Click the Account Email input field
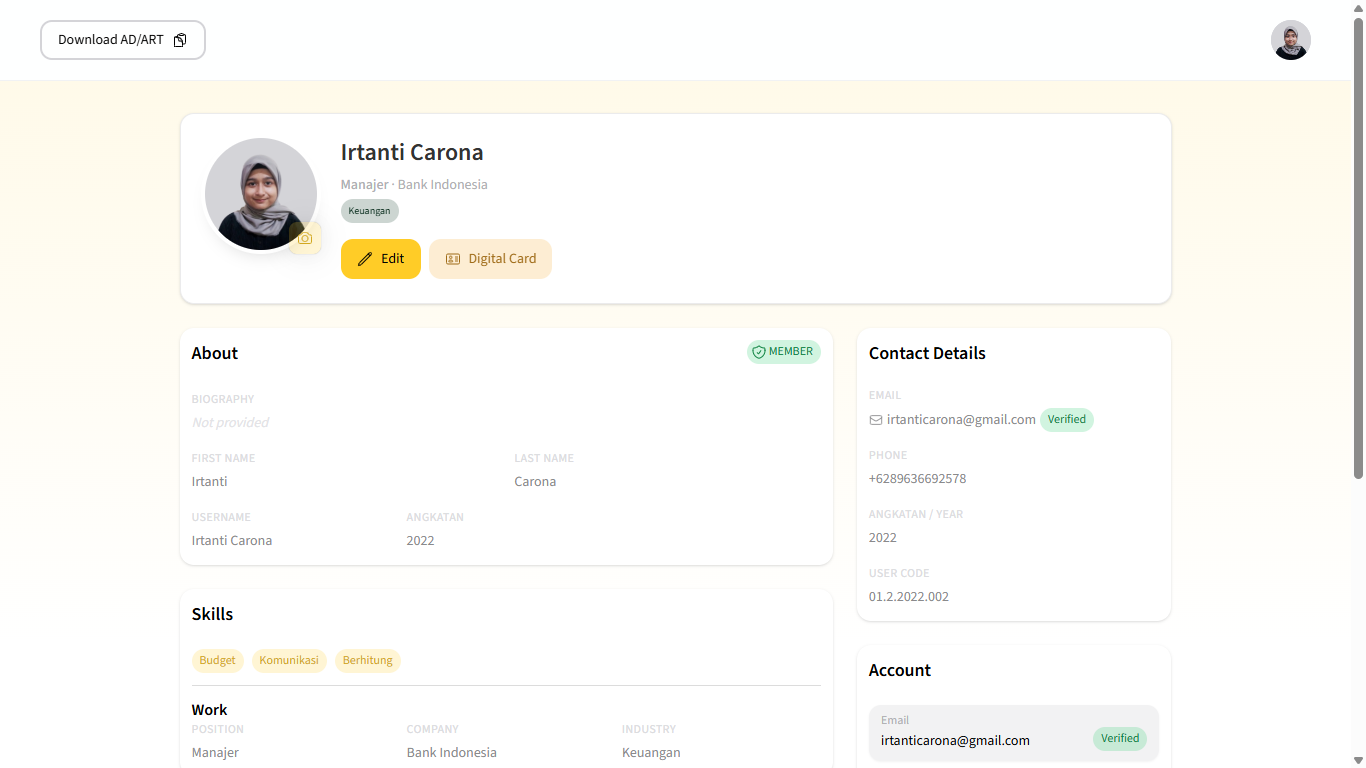 pyautogui.click(x=980, y=740)
